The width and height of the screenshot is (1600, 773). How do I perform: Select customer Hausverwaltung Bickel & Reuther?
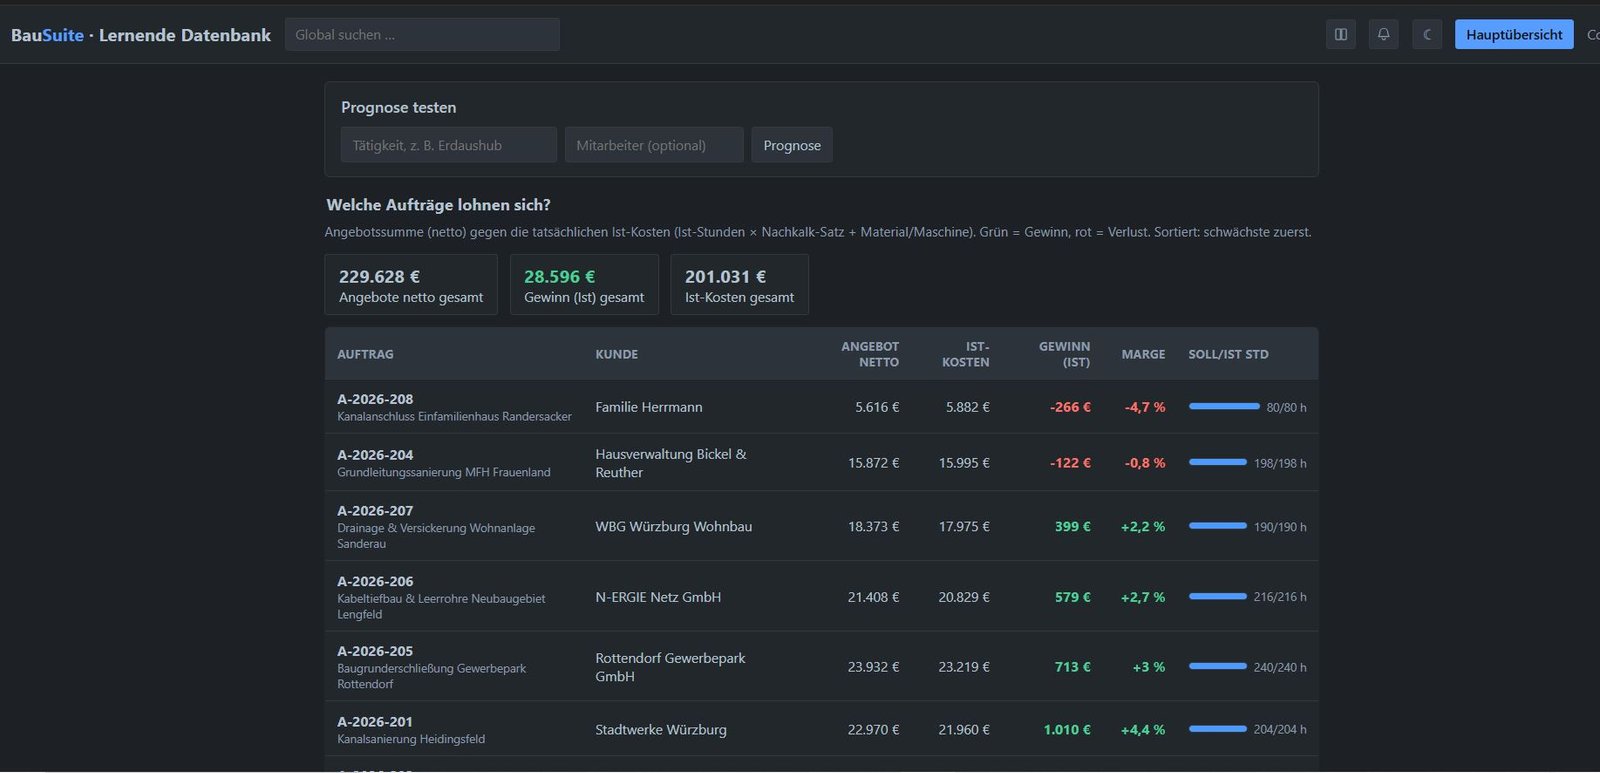(x=671, y=463)
